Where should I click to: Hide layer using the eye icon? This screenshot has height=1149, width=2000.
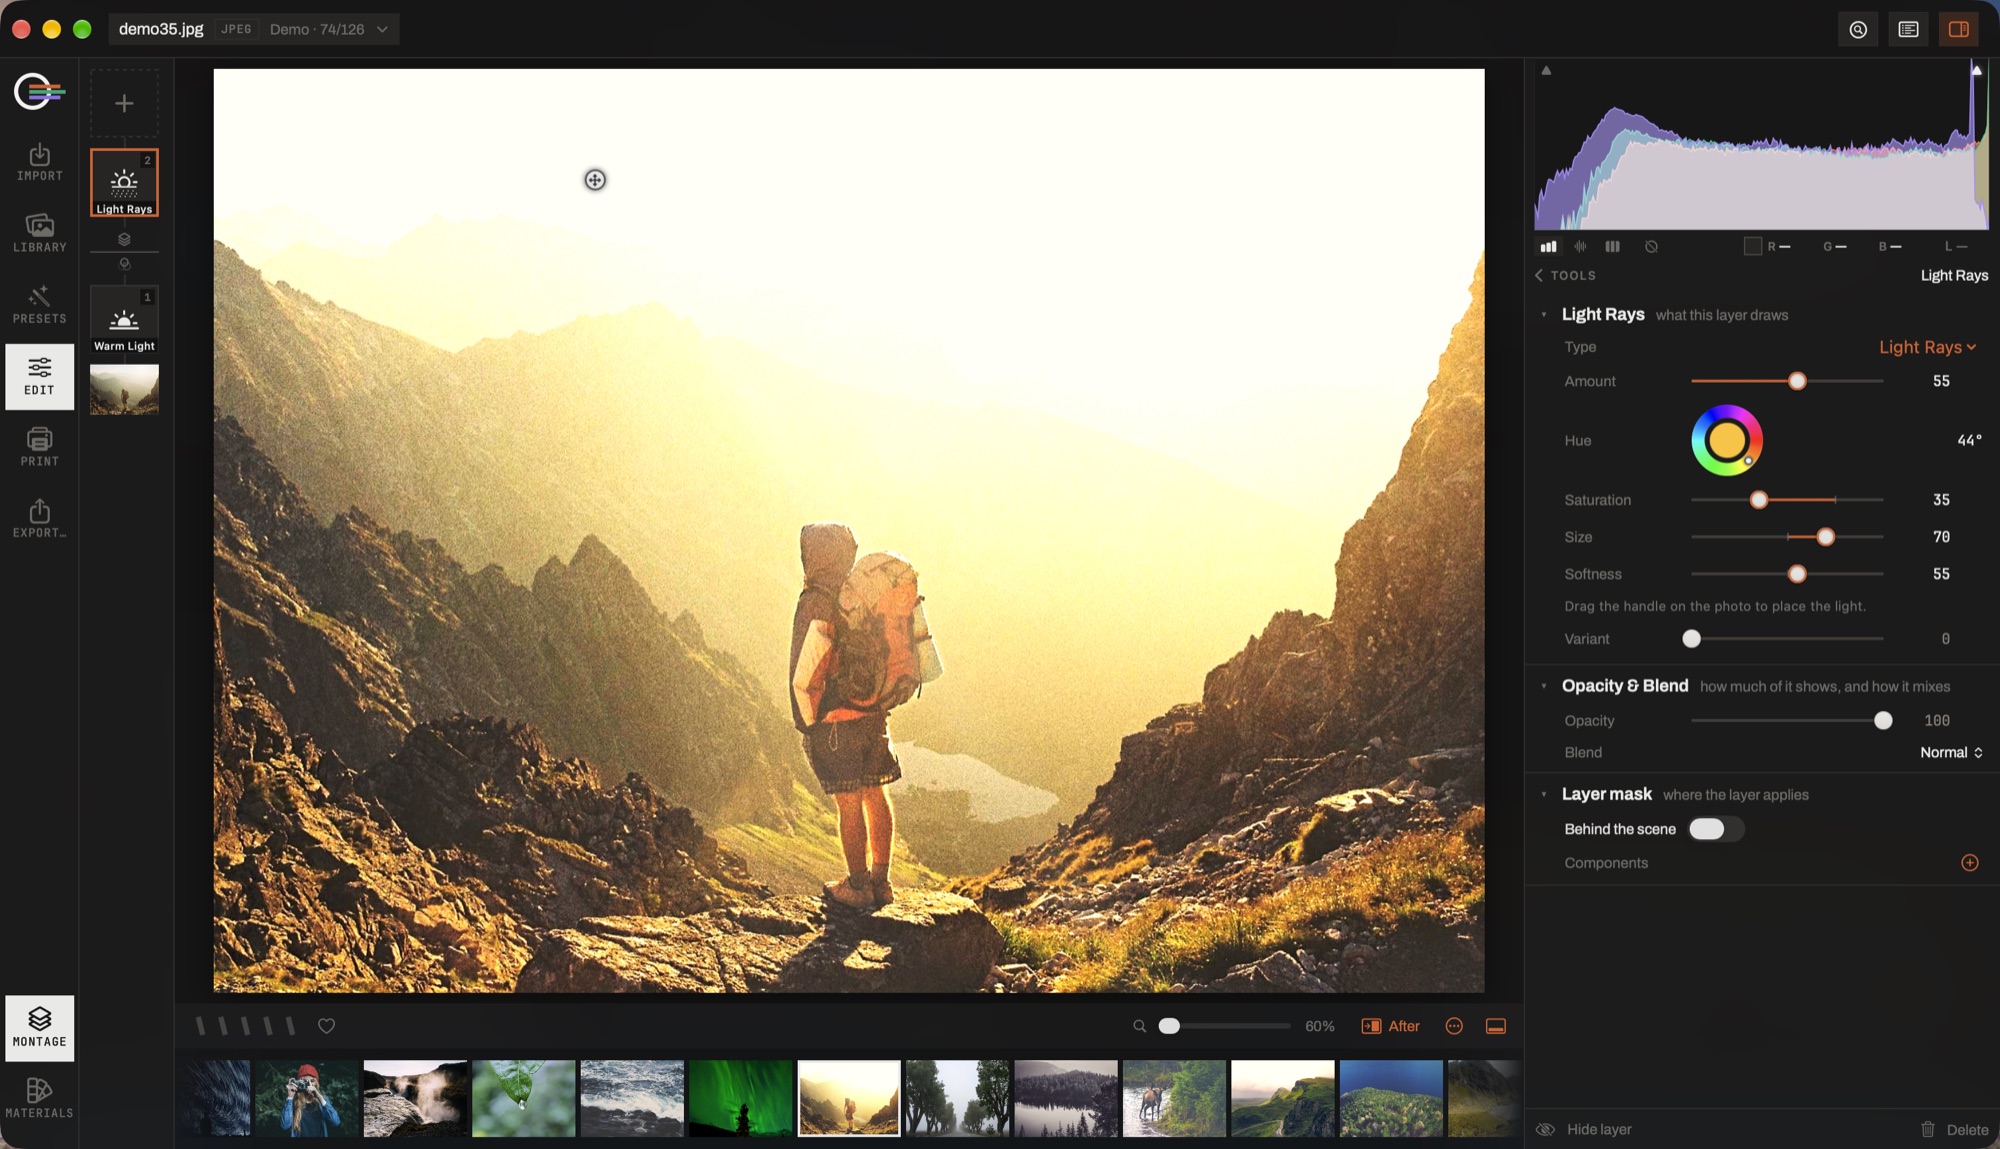point(1545,1129)
